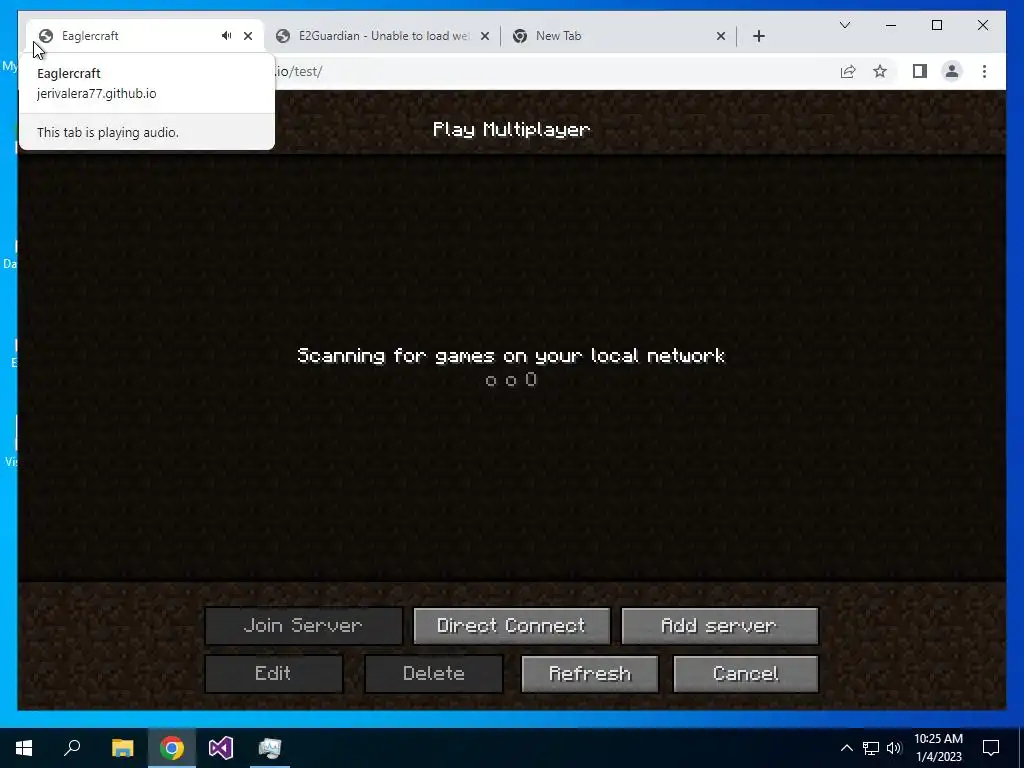
Task: Maximize the Chrome window
Action: [x=937, y=25]
